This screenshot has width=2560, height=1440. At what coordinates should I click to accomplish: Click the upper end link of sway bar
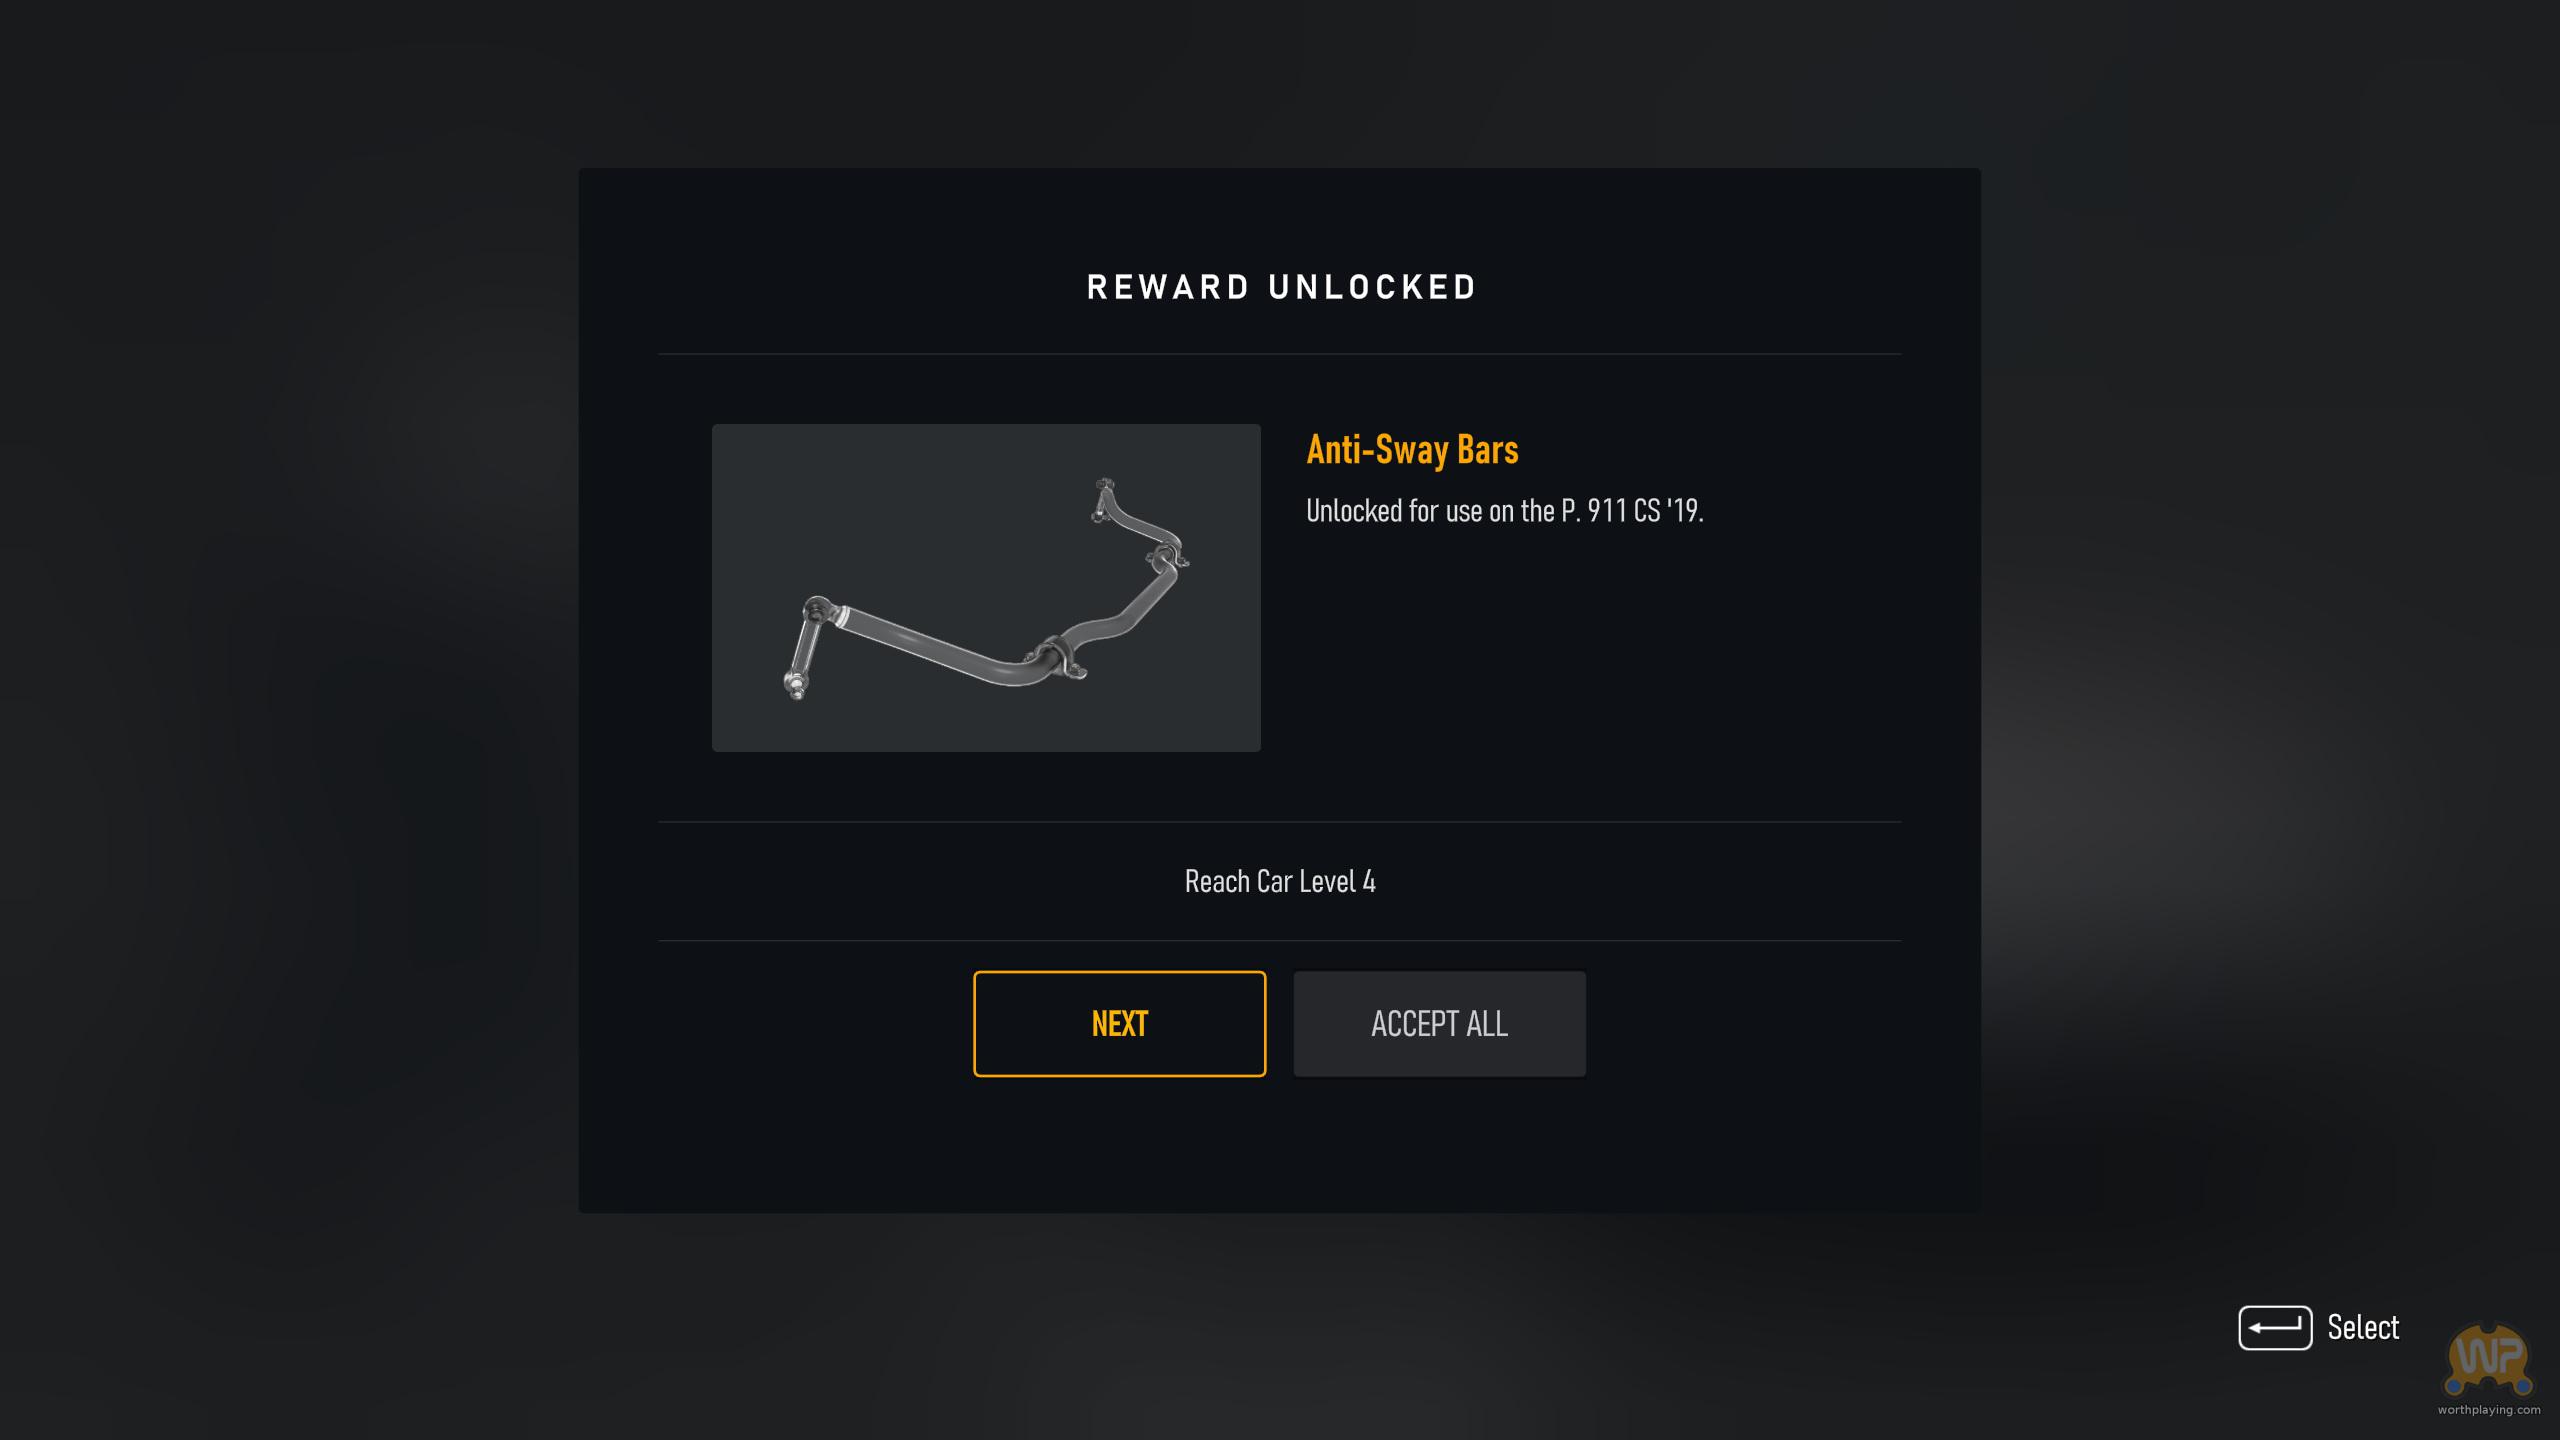[1102, 499]
